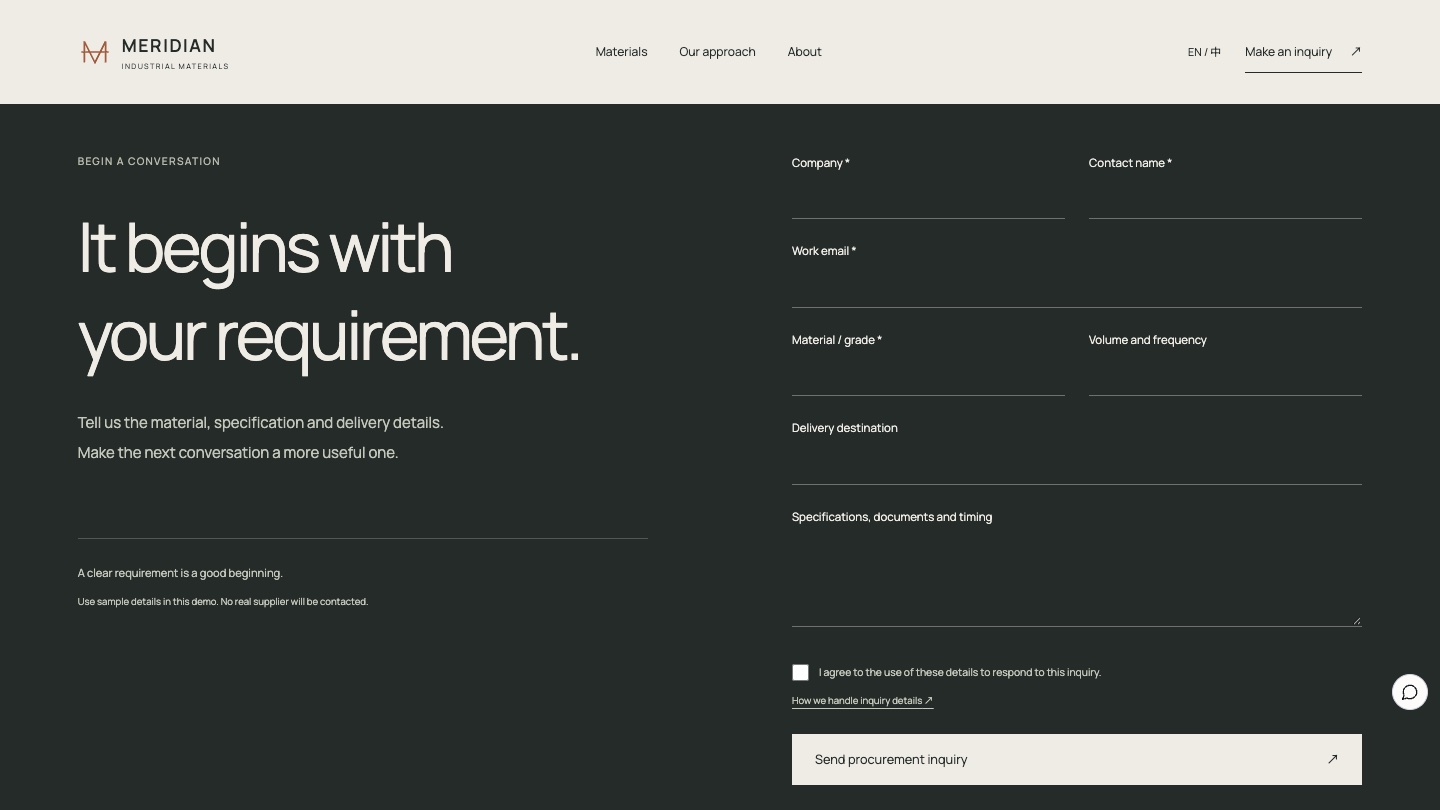Click 'A clear requirement is a good beginning.'

(x=180, y=573)
